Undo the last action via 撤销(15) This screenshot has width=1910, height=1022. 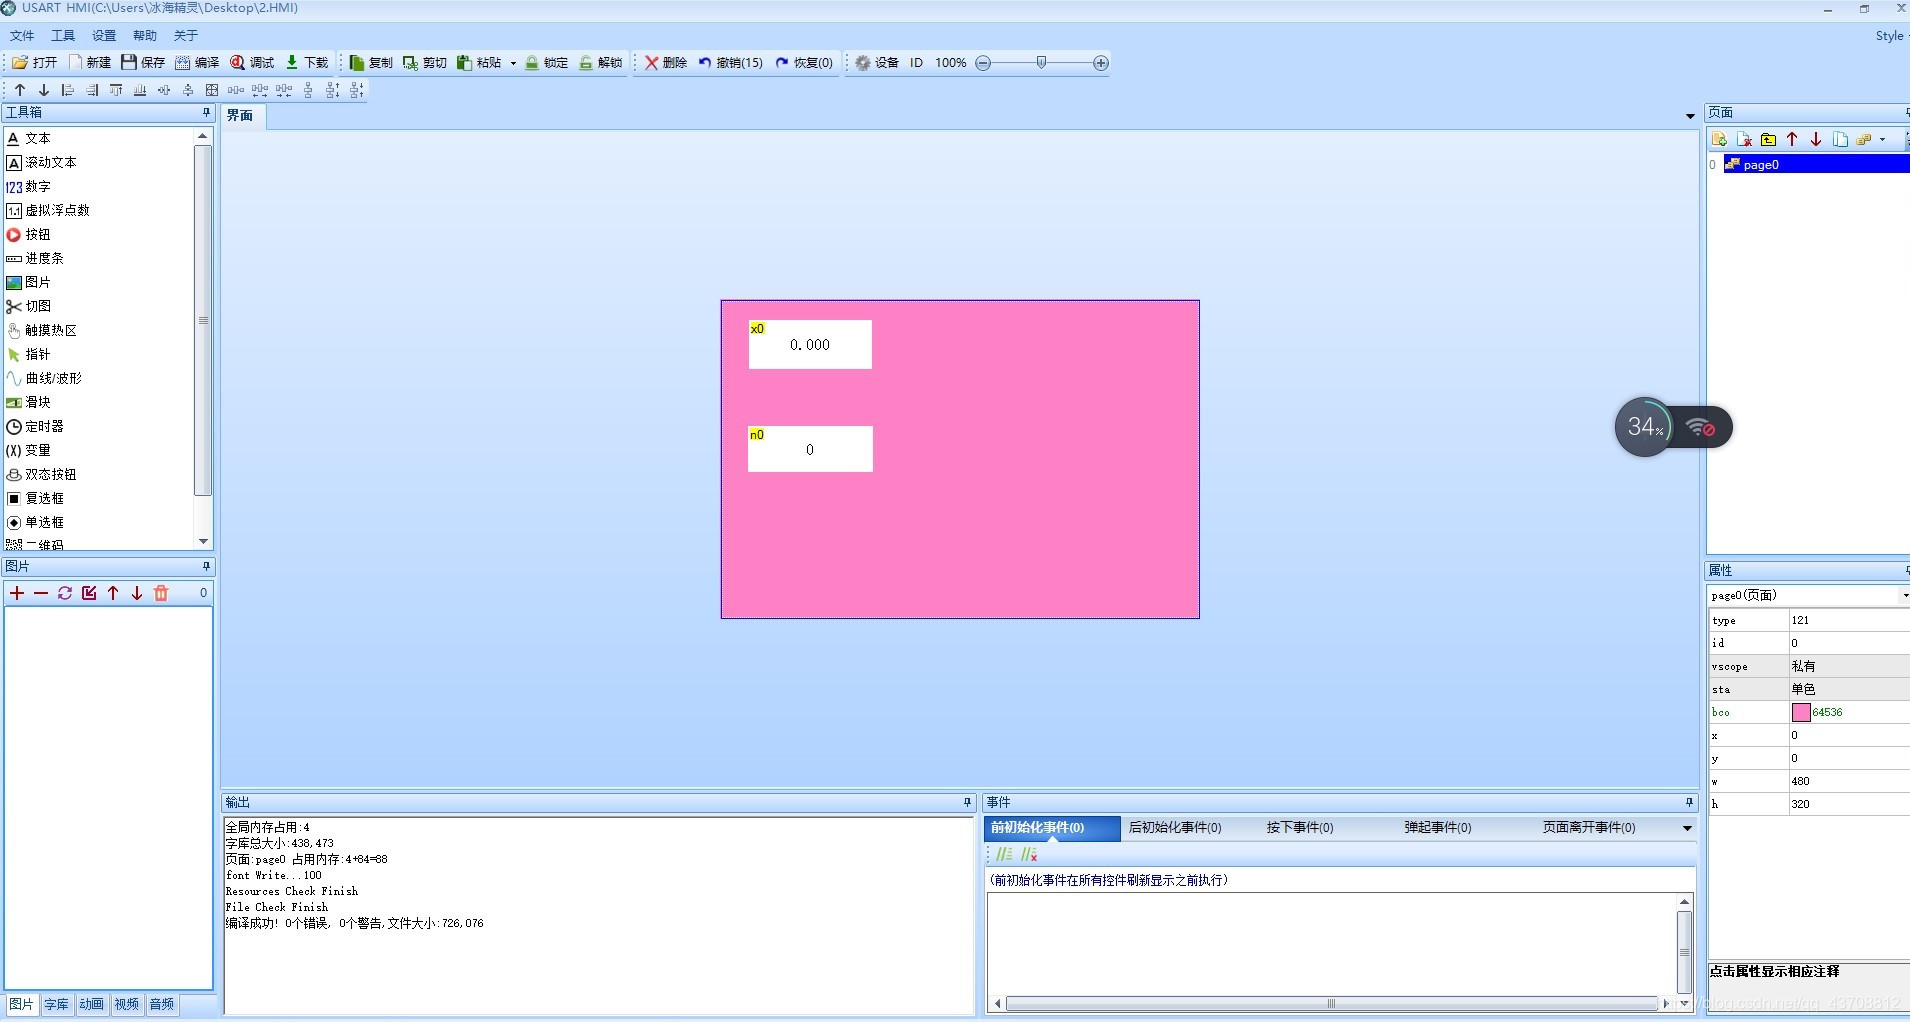[x=730, y=62]
